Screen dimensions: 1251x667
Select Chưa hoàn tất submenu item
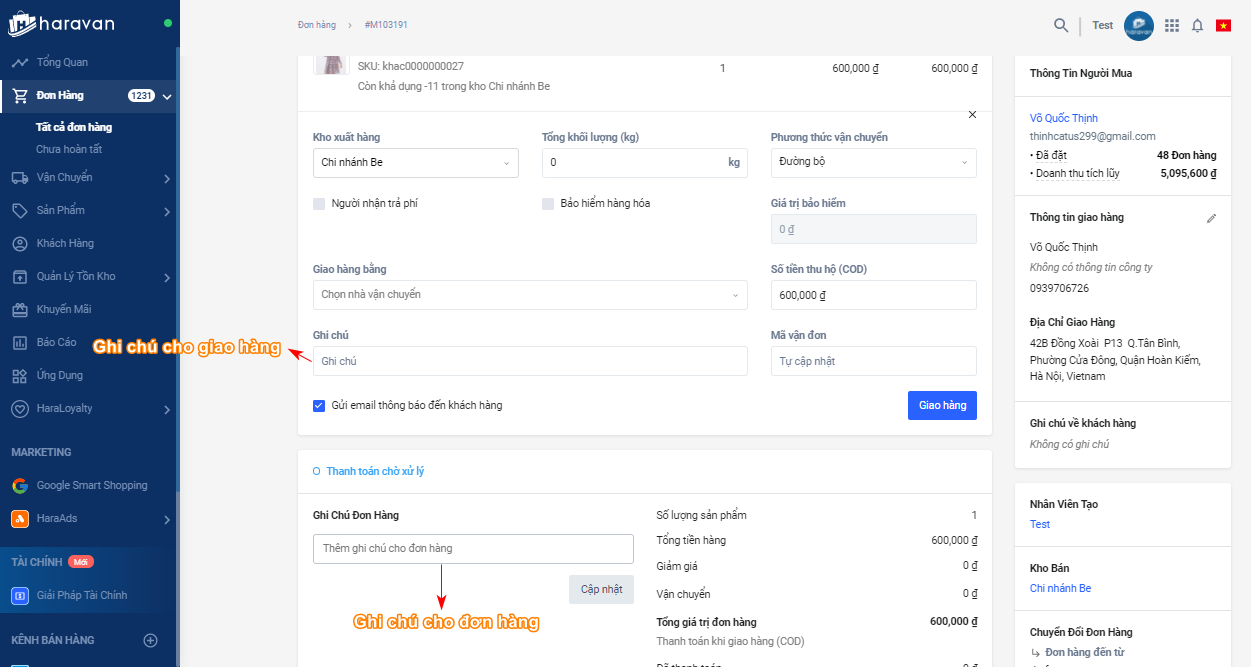coord(69,149)
